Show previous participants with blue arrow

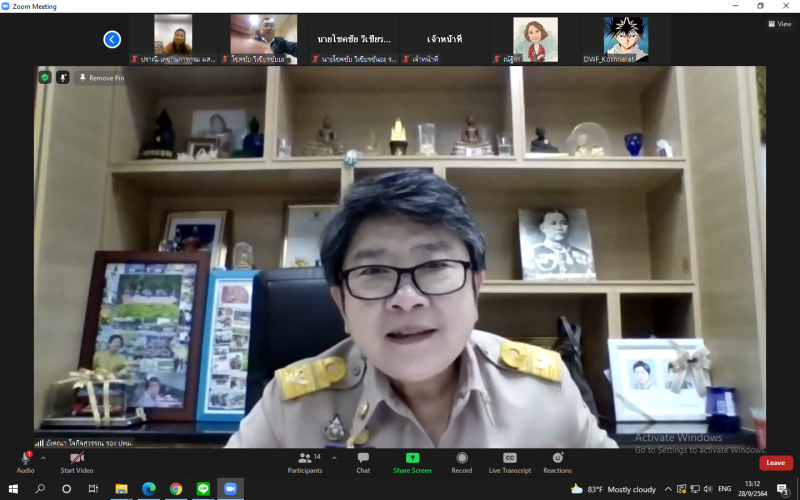coord(112,39)
